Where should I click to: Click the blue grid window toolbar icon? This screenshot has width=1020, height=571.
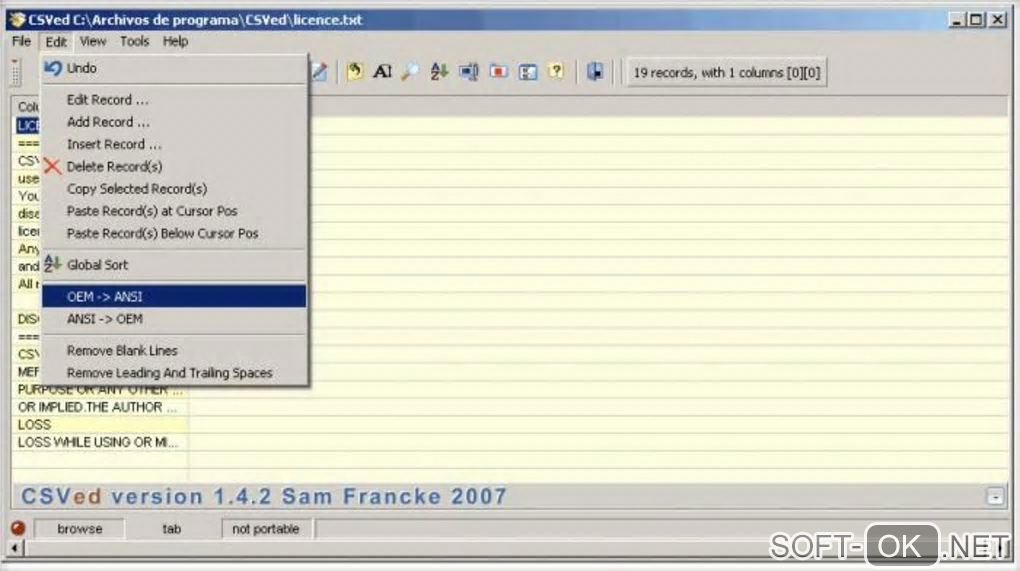click(528, 72)
